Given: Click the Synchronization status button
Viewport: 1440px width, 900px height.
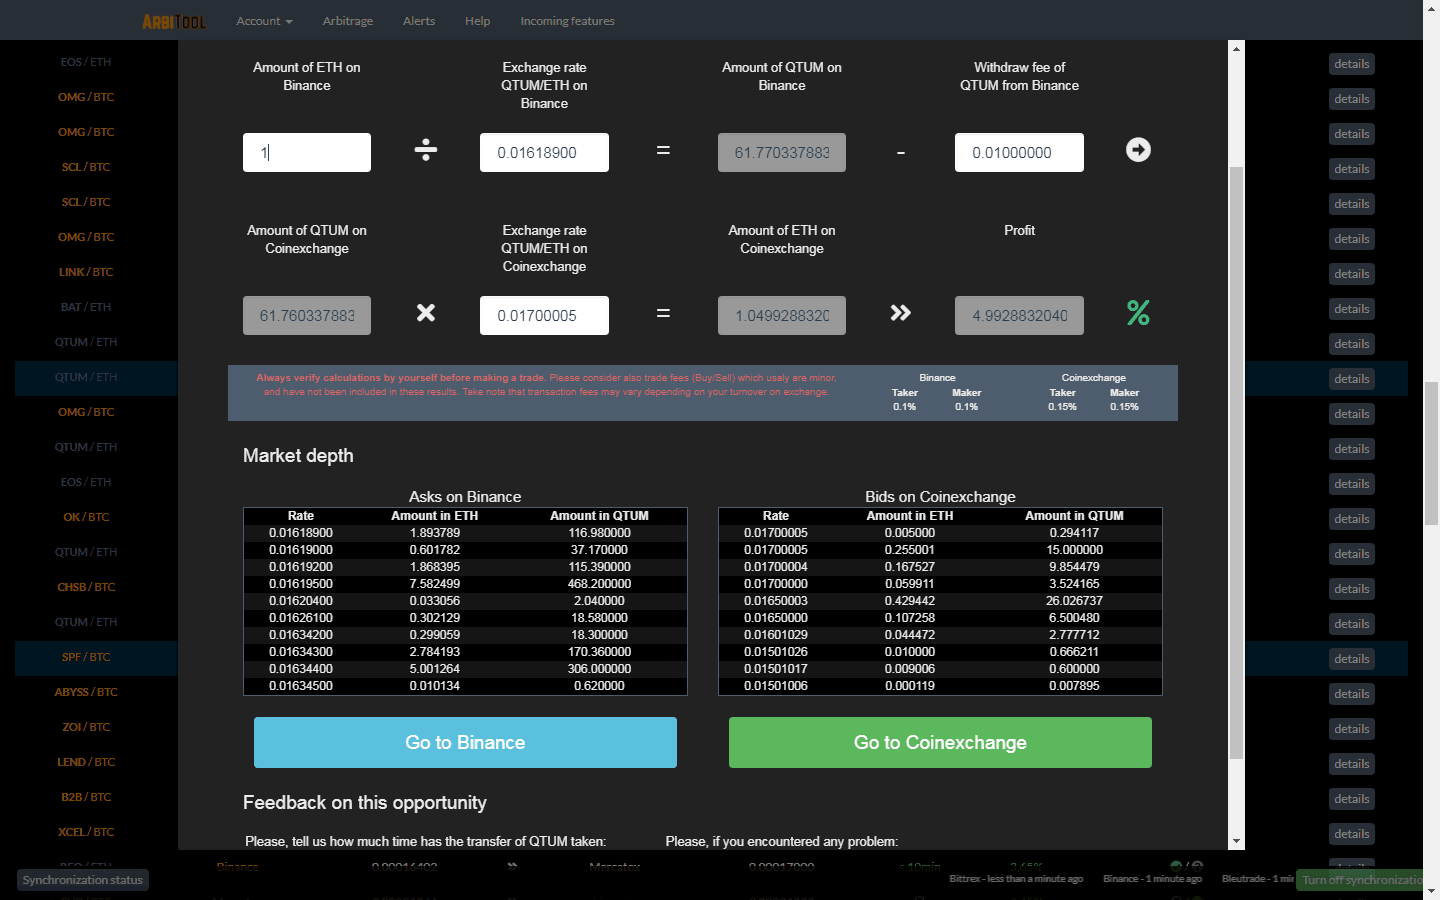Looking at the screenshot, I should tap(83, 880).
